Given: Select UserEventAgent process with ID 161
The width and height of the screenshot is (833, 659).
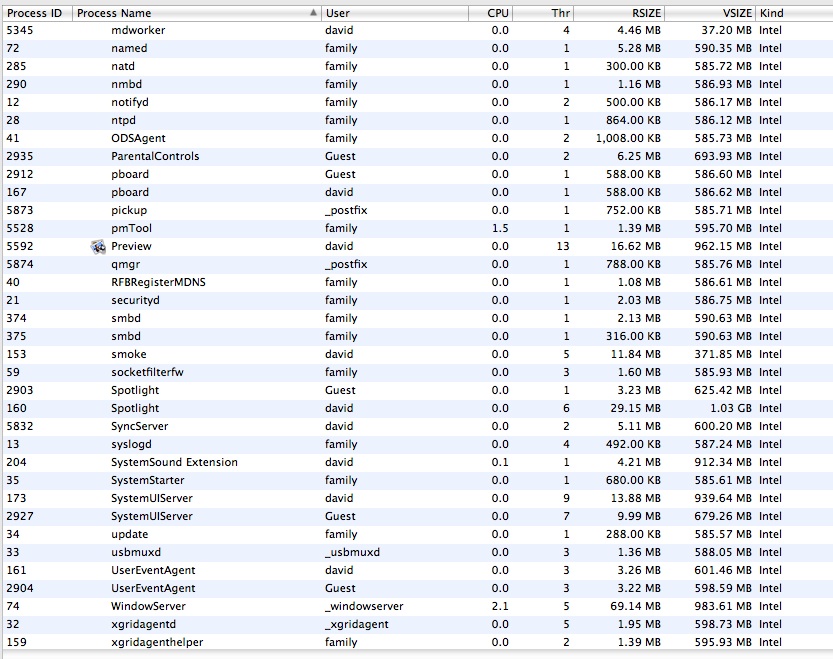Looking at the screenshot, I should 416,570.
